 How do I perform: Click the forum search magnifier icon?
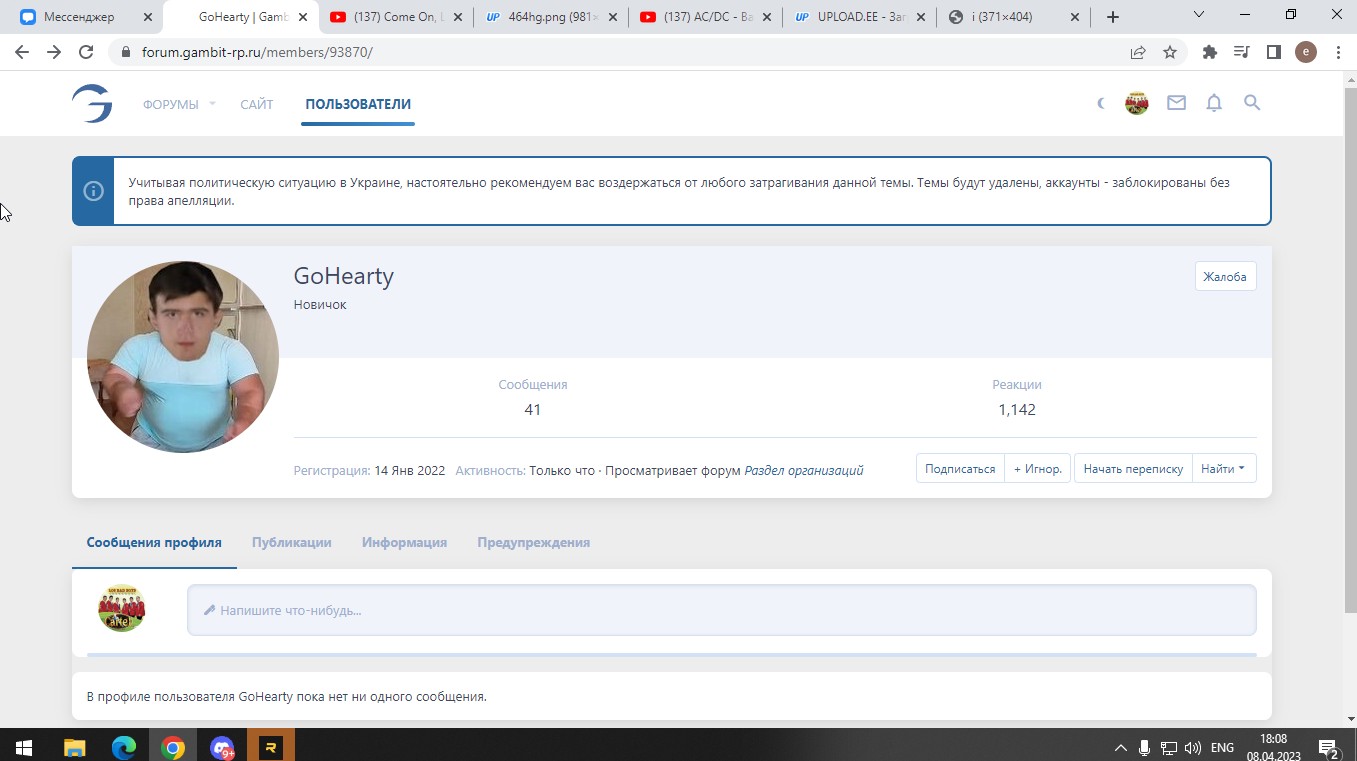coord(1252,103)
